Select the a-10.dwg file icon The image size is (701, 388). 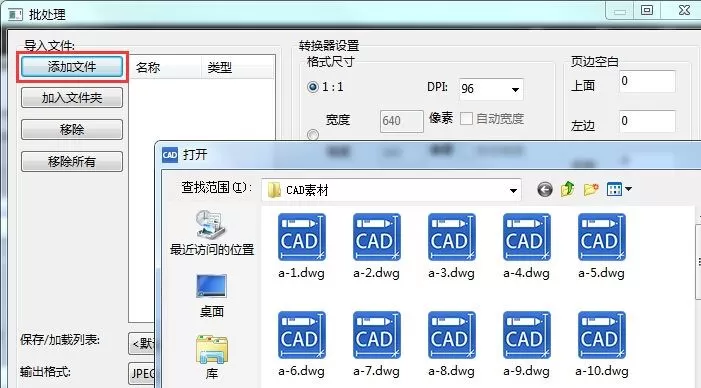pyautogui.click(x=602, y=335)
